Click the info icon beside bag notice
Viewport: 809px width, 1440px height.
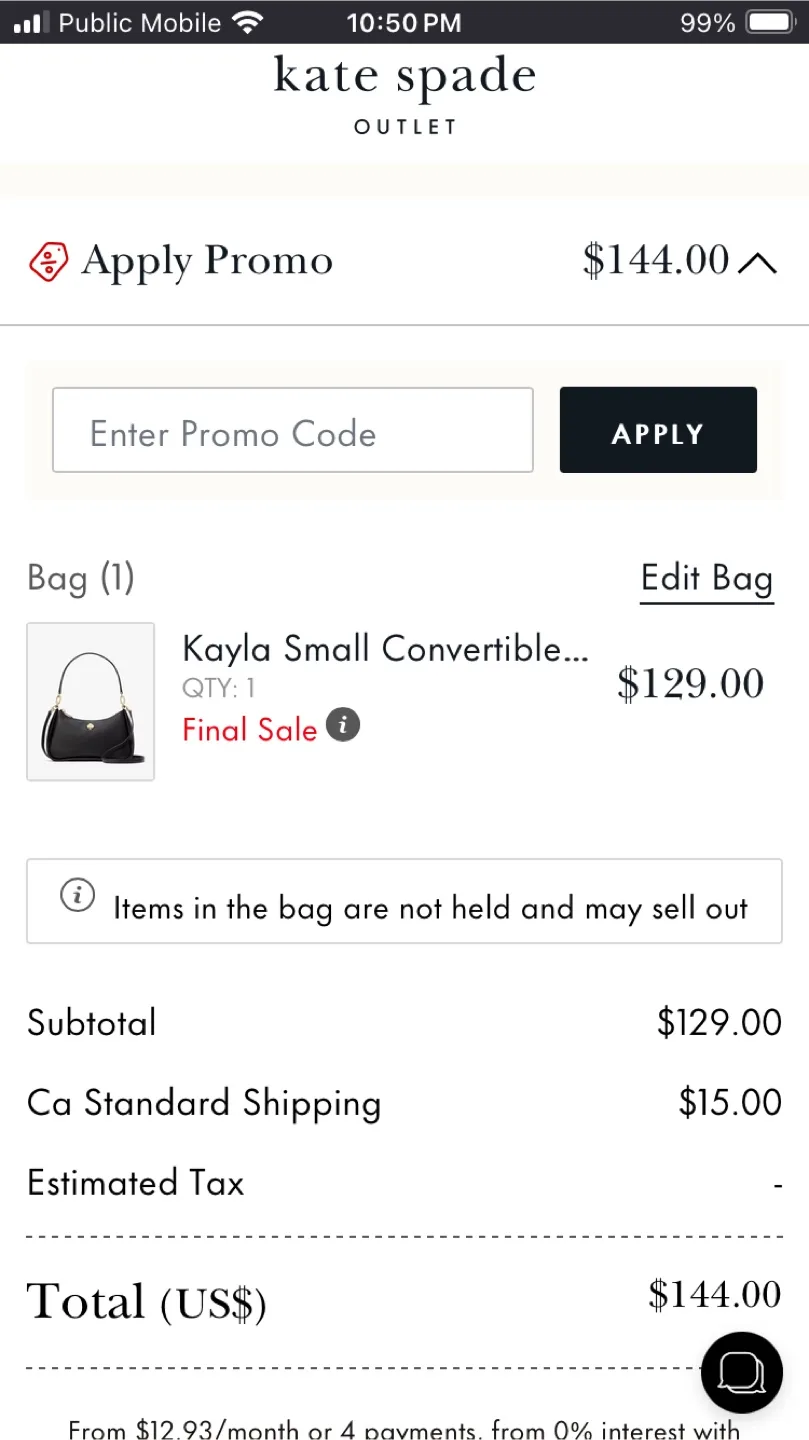pyautogui.click(x=78, y=895)
